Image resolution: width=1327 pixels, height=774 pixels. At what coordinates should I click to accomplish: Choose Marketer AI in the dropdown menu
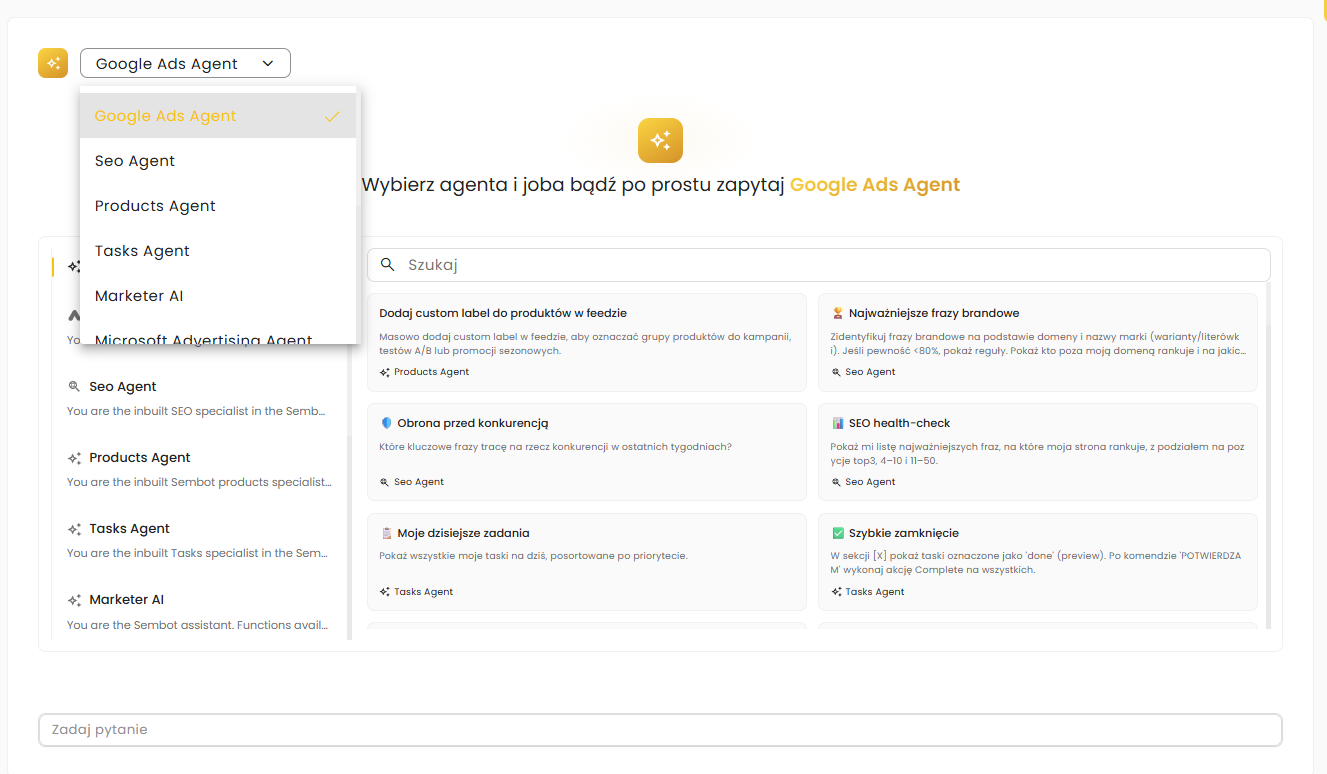point(218,296)
